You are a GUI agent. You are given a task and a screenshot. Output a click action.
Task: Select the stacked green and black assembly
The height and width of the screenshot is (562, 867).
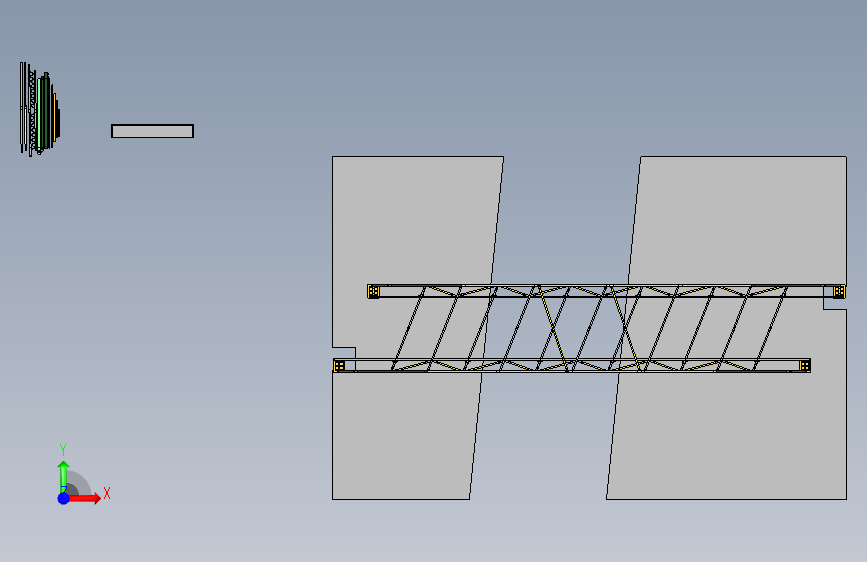pos(40,109)
